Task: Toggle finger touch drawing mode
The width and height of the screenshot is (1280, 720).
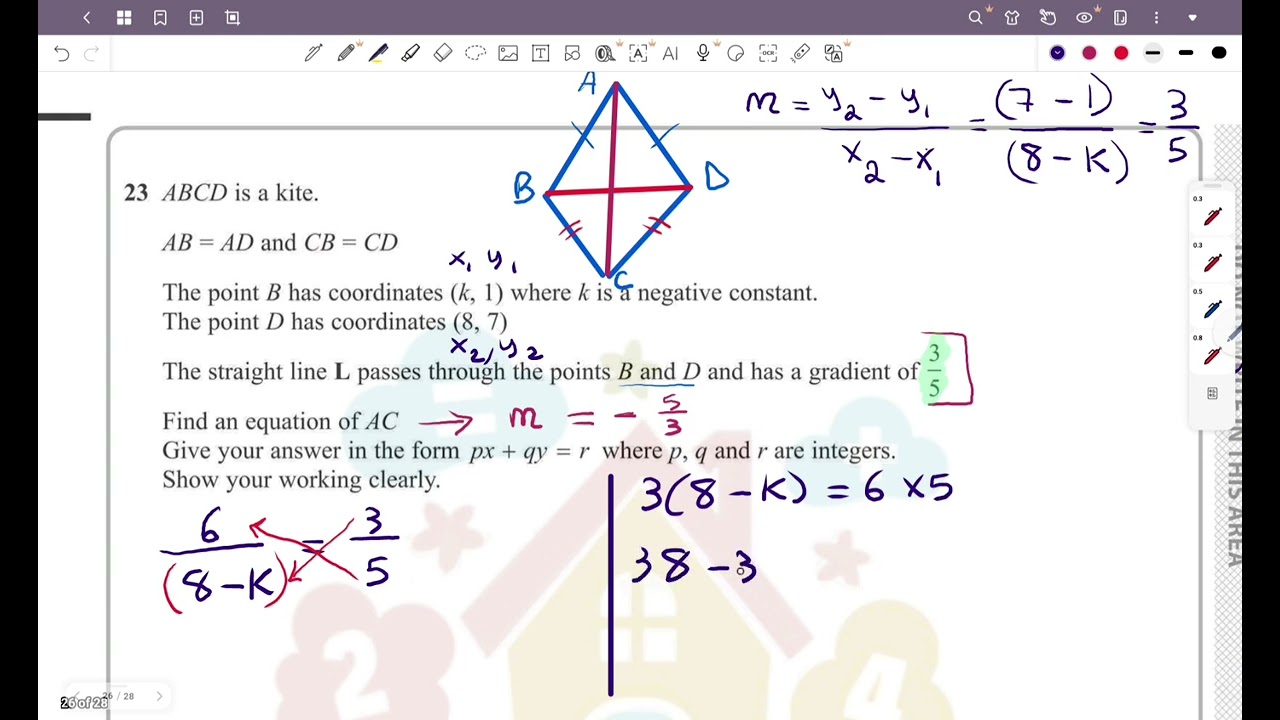Action: 1047,17
